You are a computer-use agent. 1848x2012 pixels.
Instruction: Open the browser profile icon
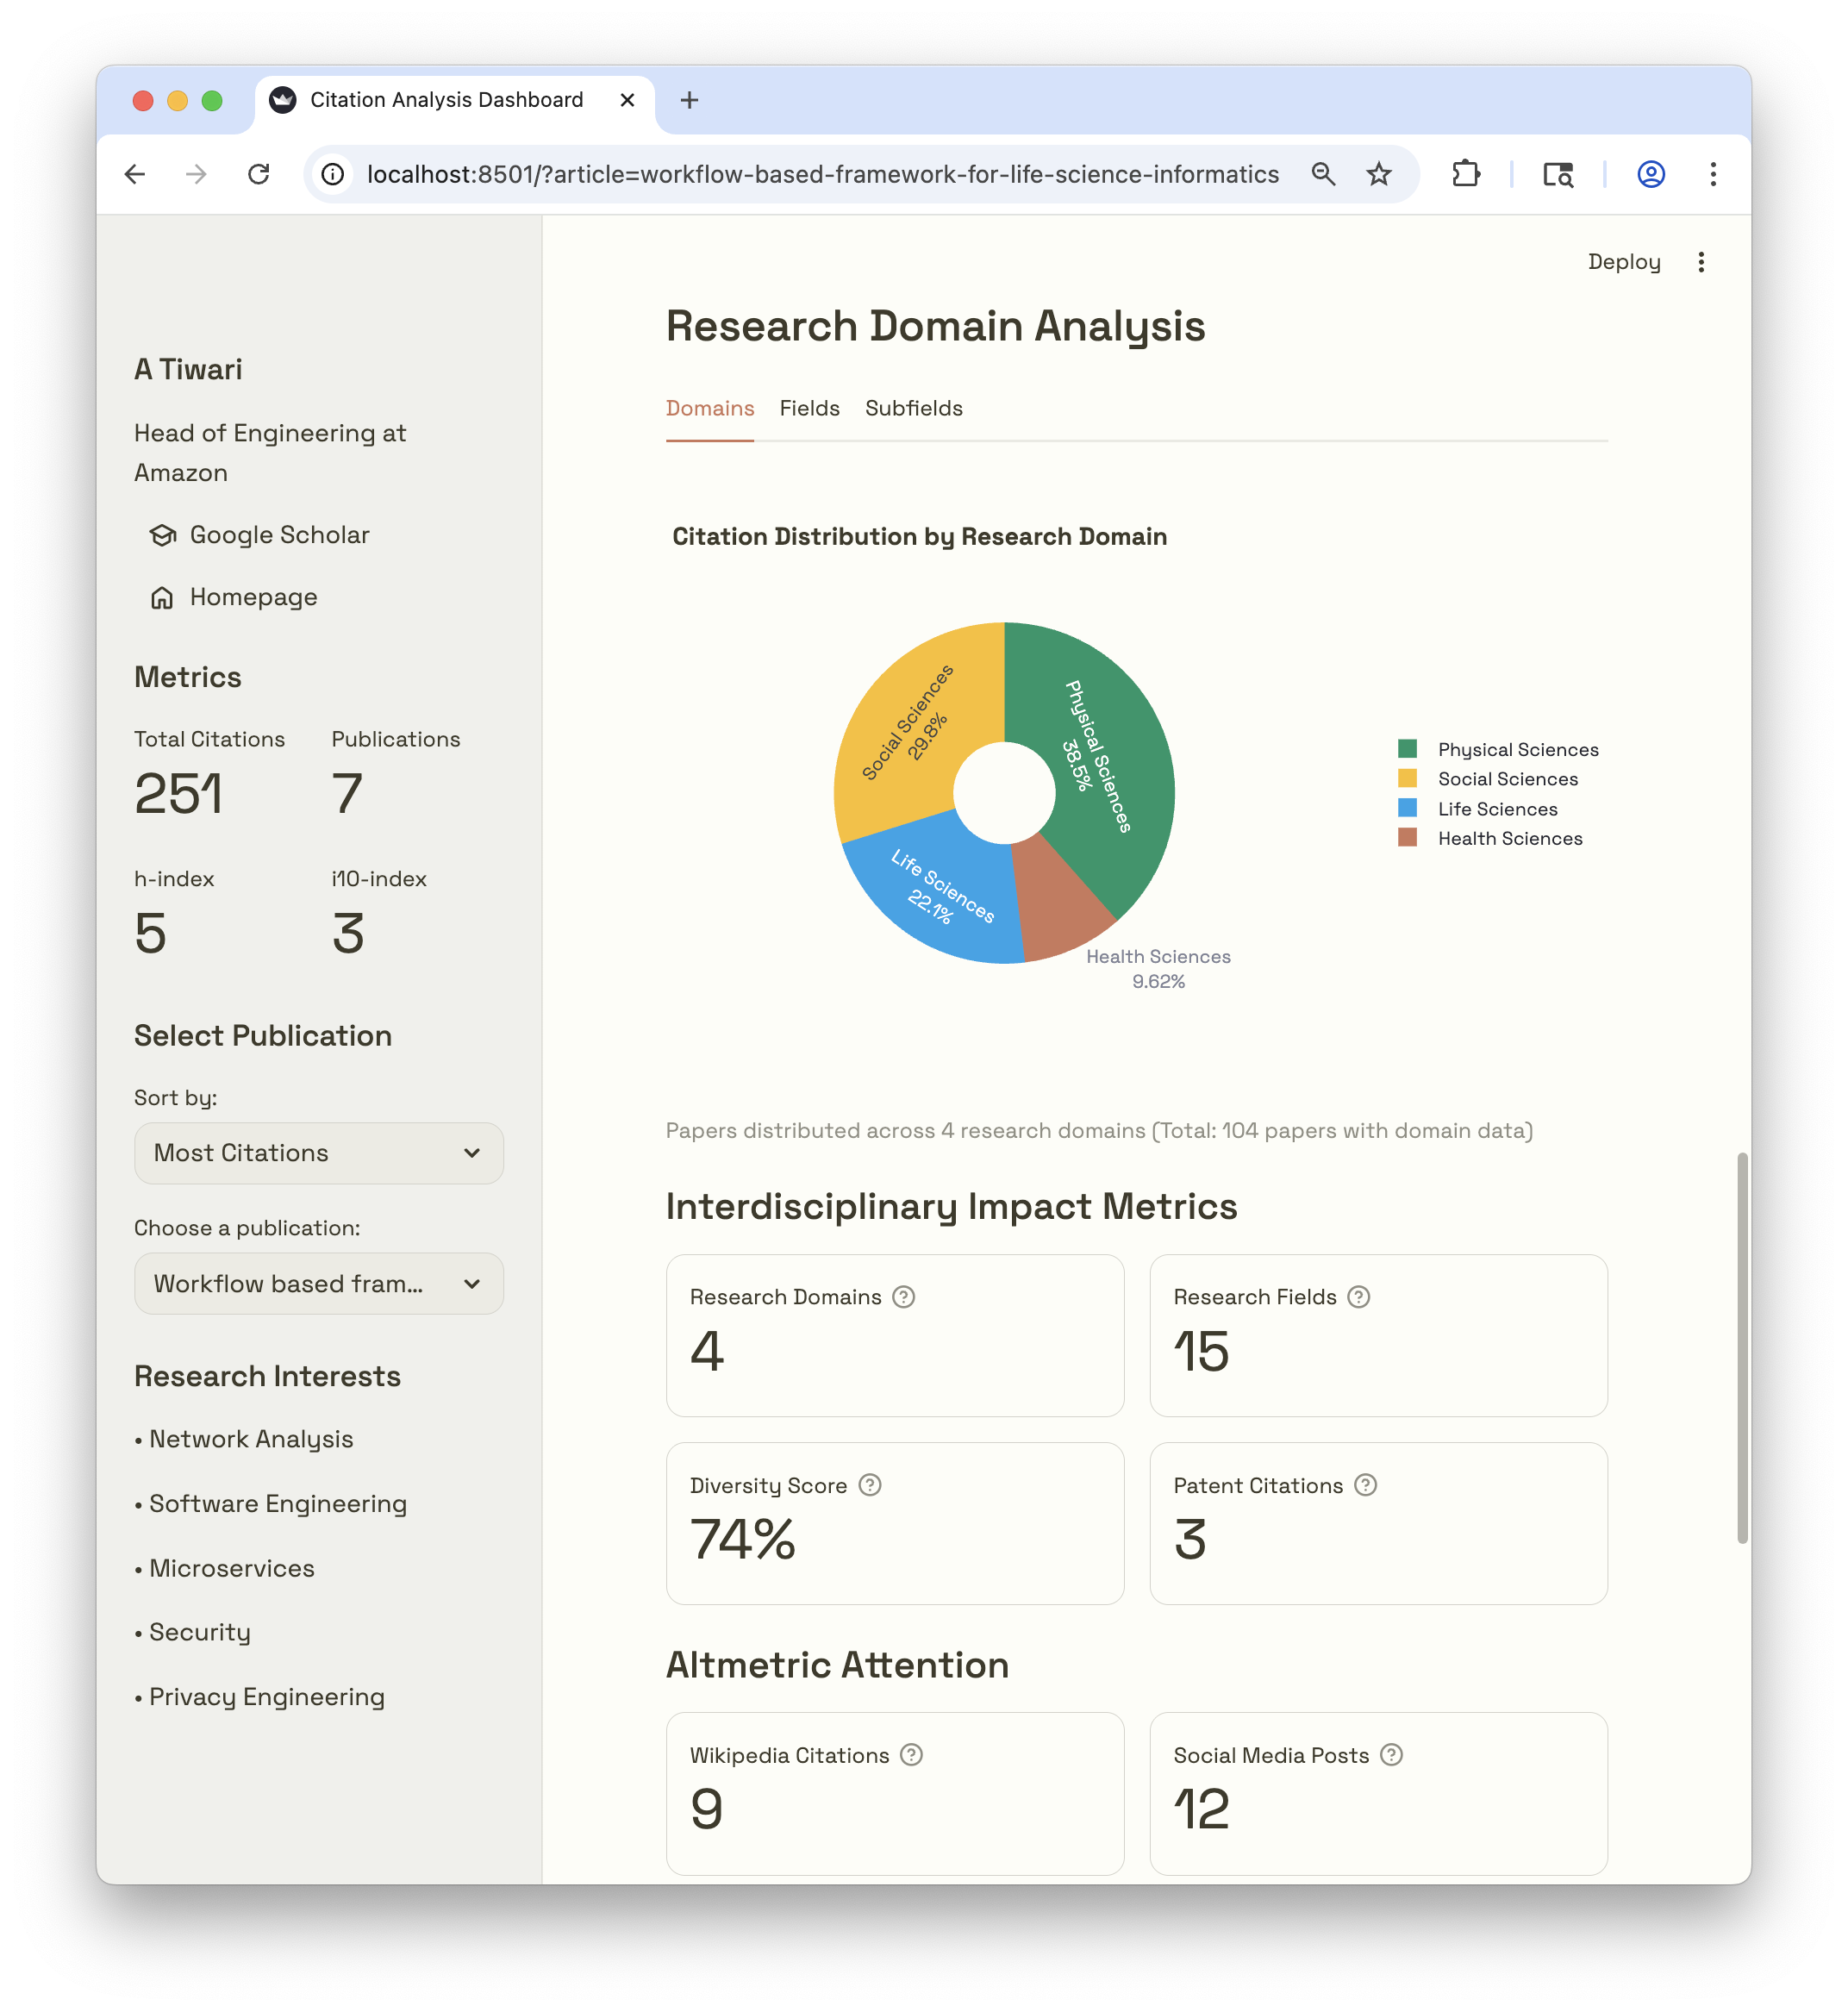[x=1651, y=175]
